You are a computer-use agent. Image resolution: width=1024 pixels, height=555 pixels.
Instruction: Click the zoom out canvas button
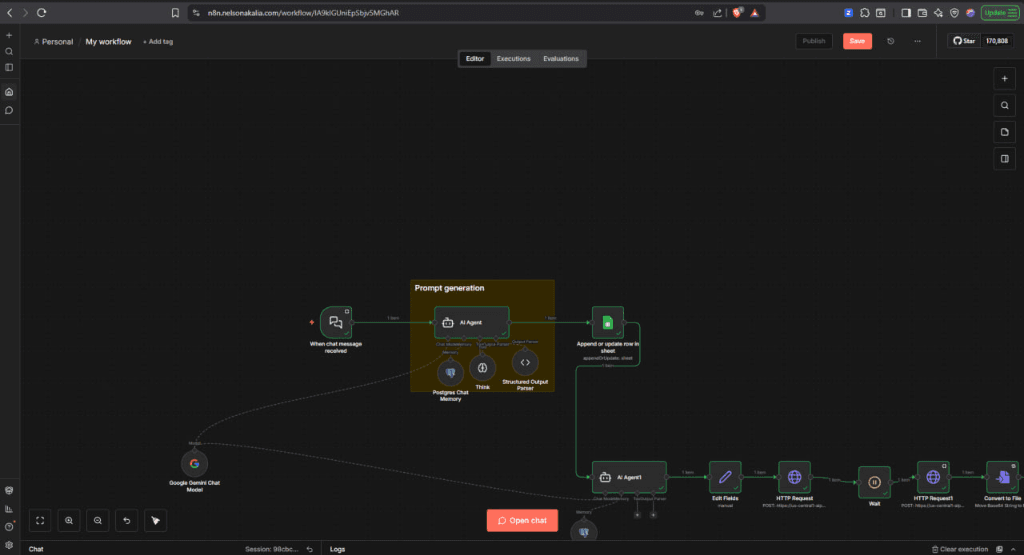point(97,520)
